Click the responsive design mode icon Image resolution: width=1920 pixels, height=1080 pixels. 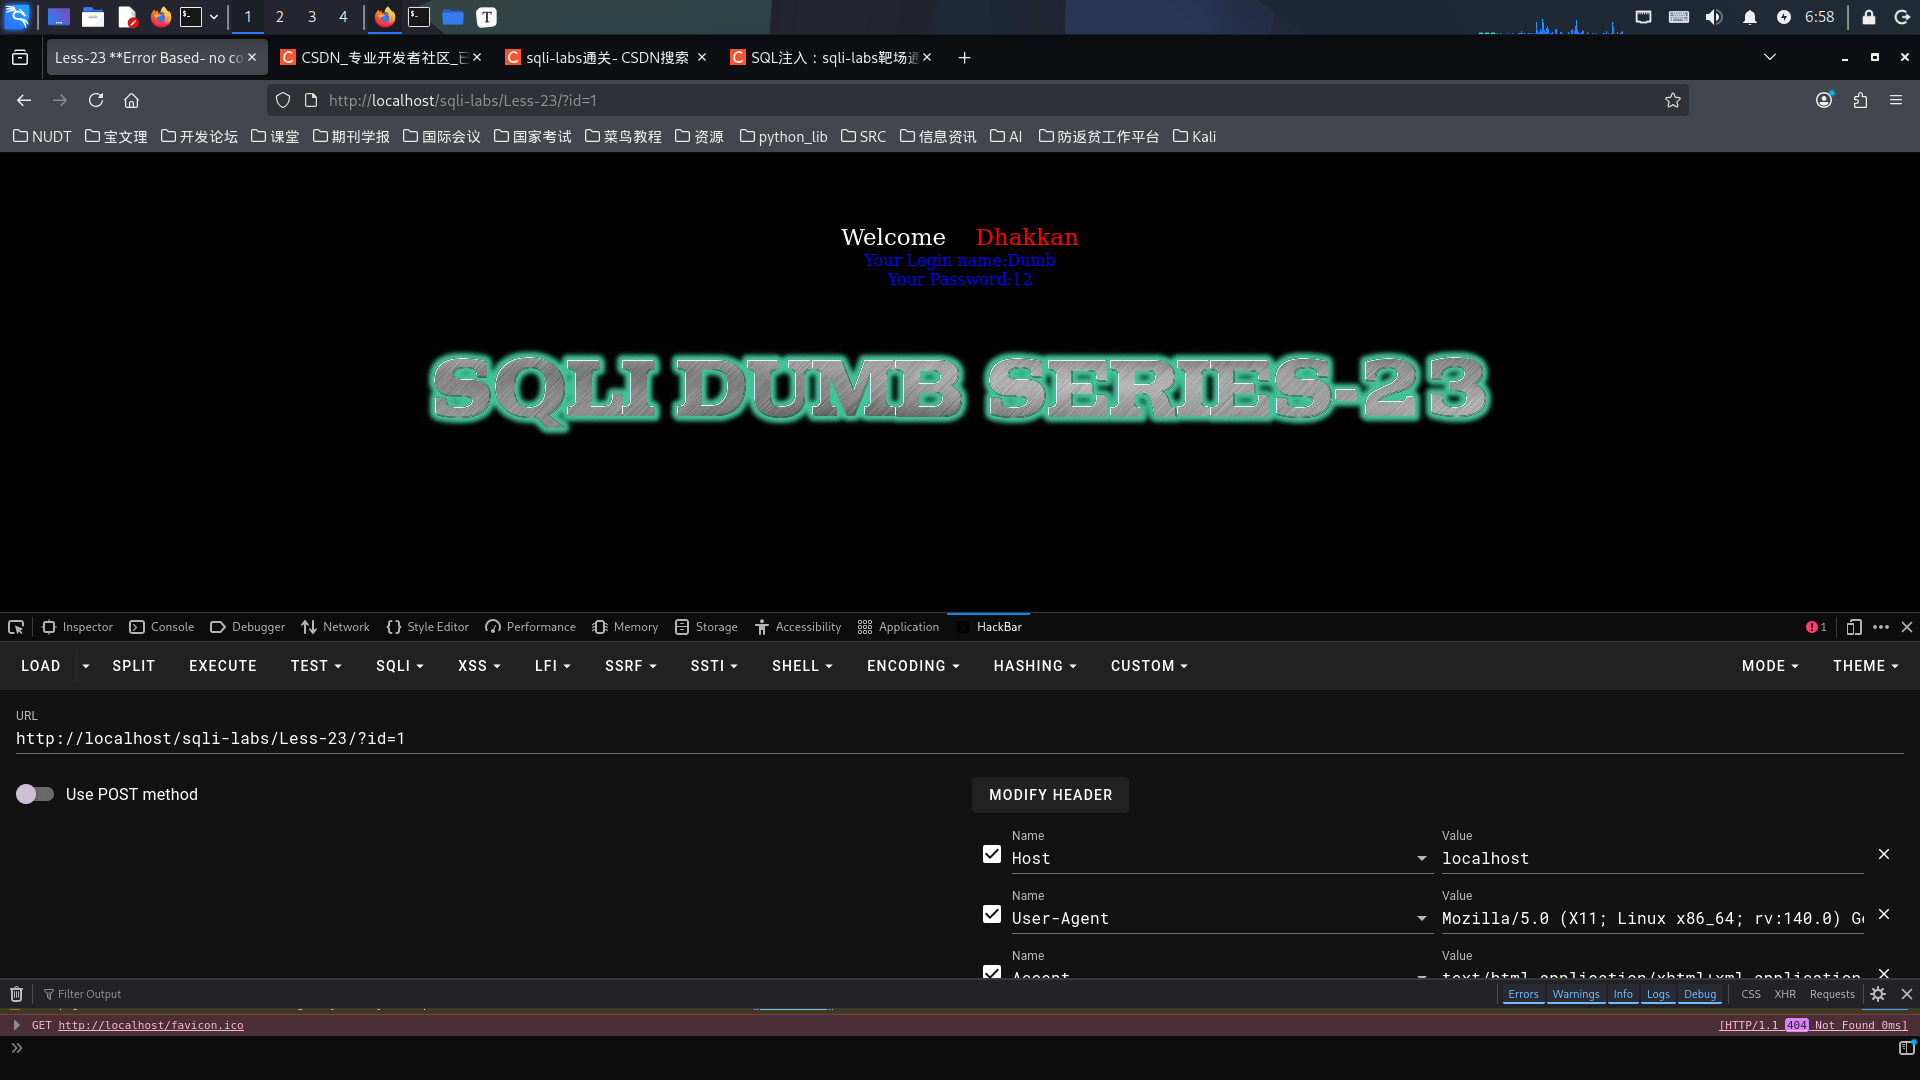point(1853,627)
